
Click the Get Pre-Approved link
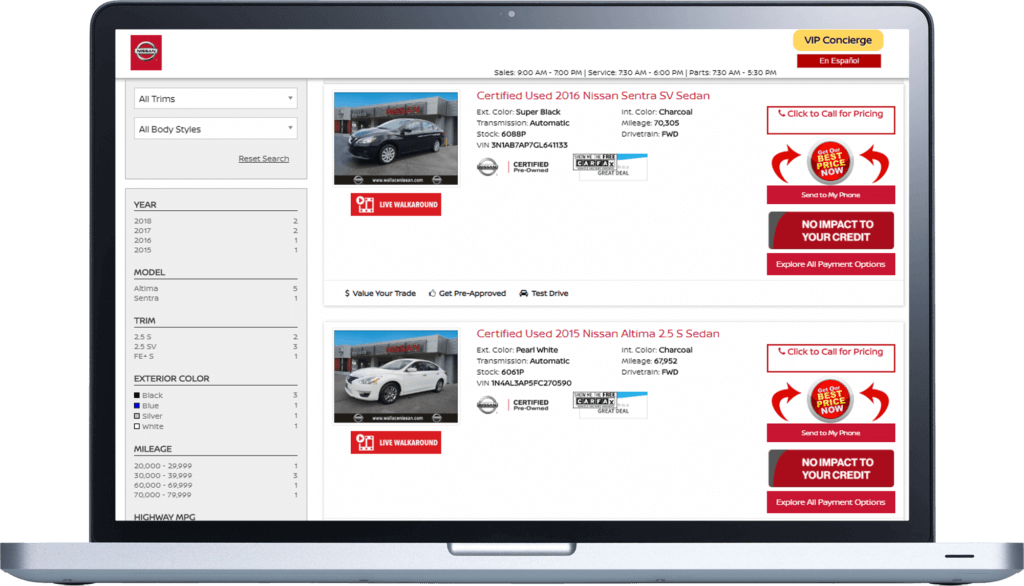467,293
